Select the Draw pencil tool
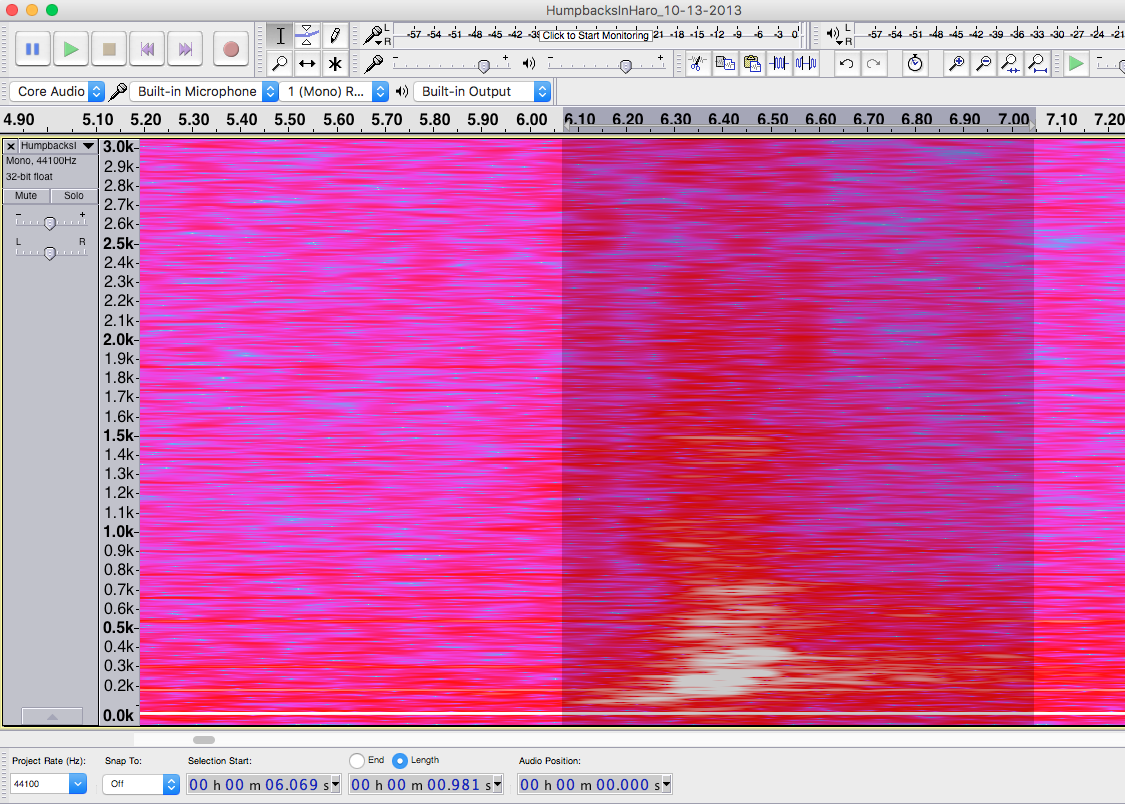This screenshot has width=1125, height=804. pyautogui.click(x=335, y=36)
